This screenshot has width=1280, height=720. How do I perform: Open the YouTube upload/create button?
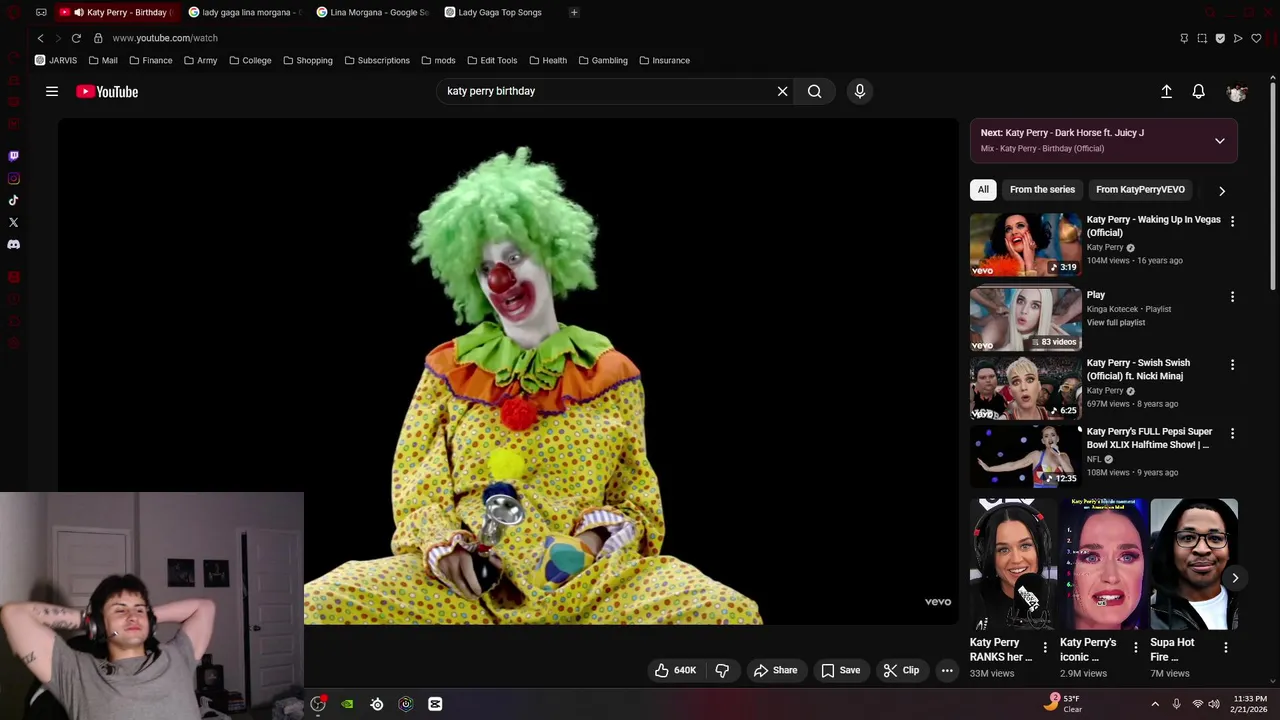coord(1166,91)
